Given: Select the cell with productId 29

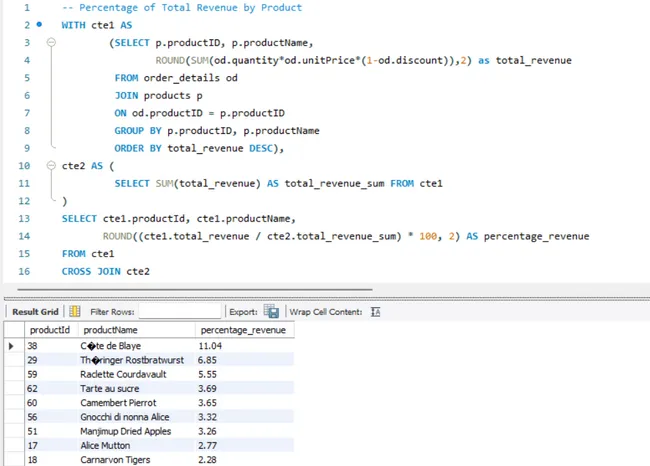Looking at the screenshot, I should click(51, 360).
